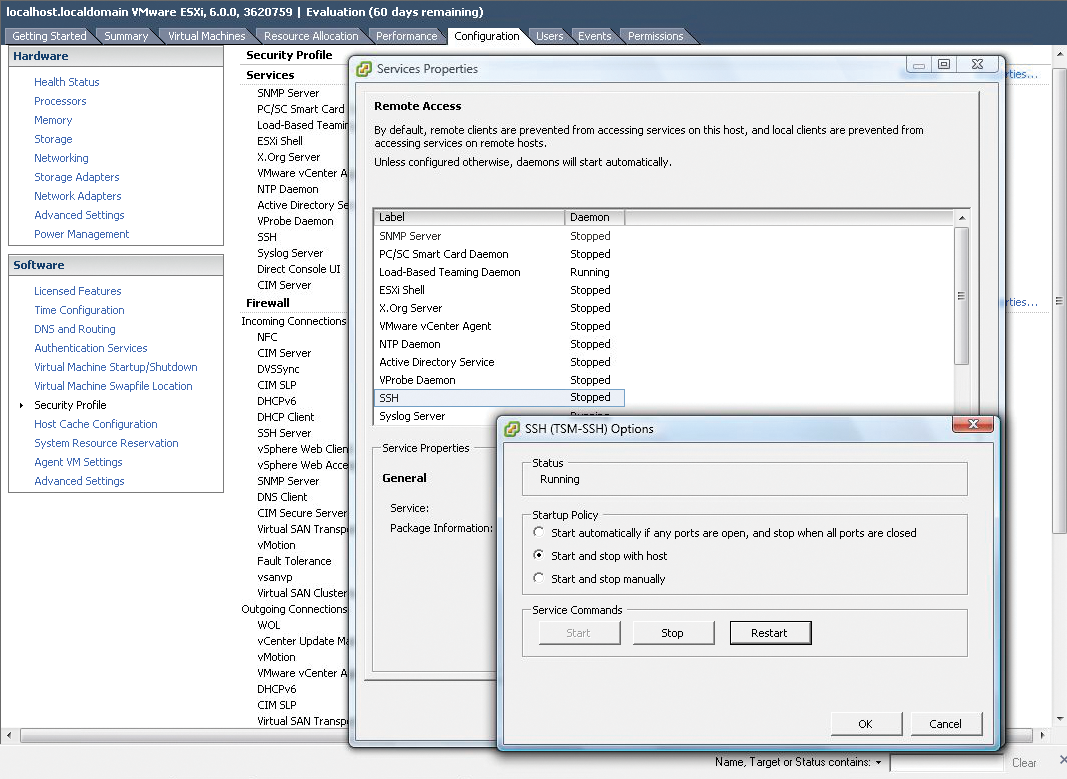Cancel the SSH Options dialog
This screenshot has width=1067, height=779.
point(946,724)
